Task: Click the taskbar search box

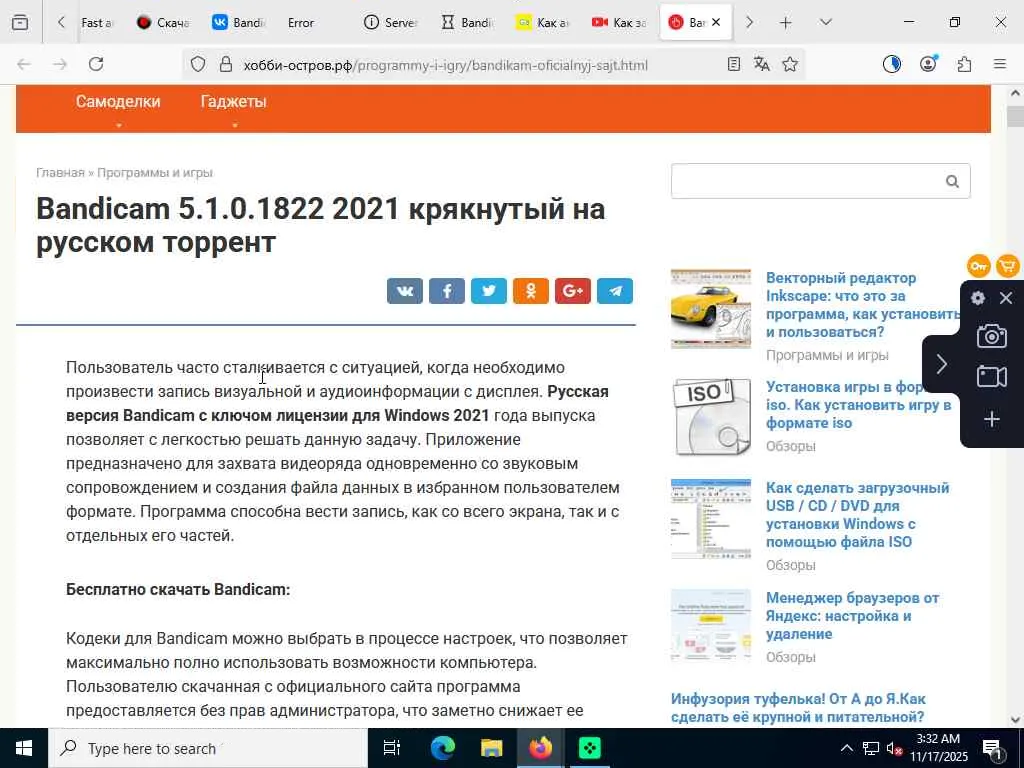Action: coord(208,748)
